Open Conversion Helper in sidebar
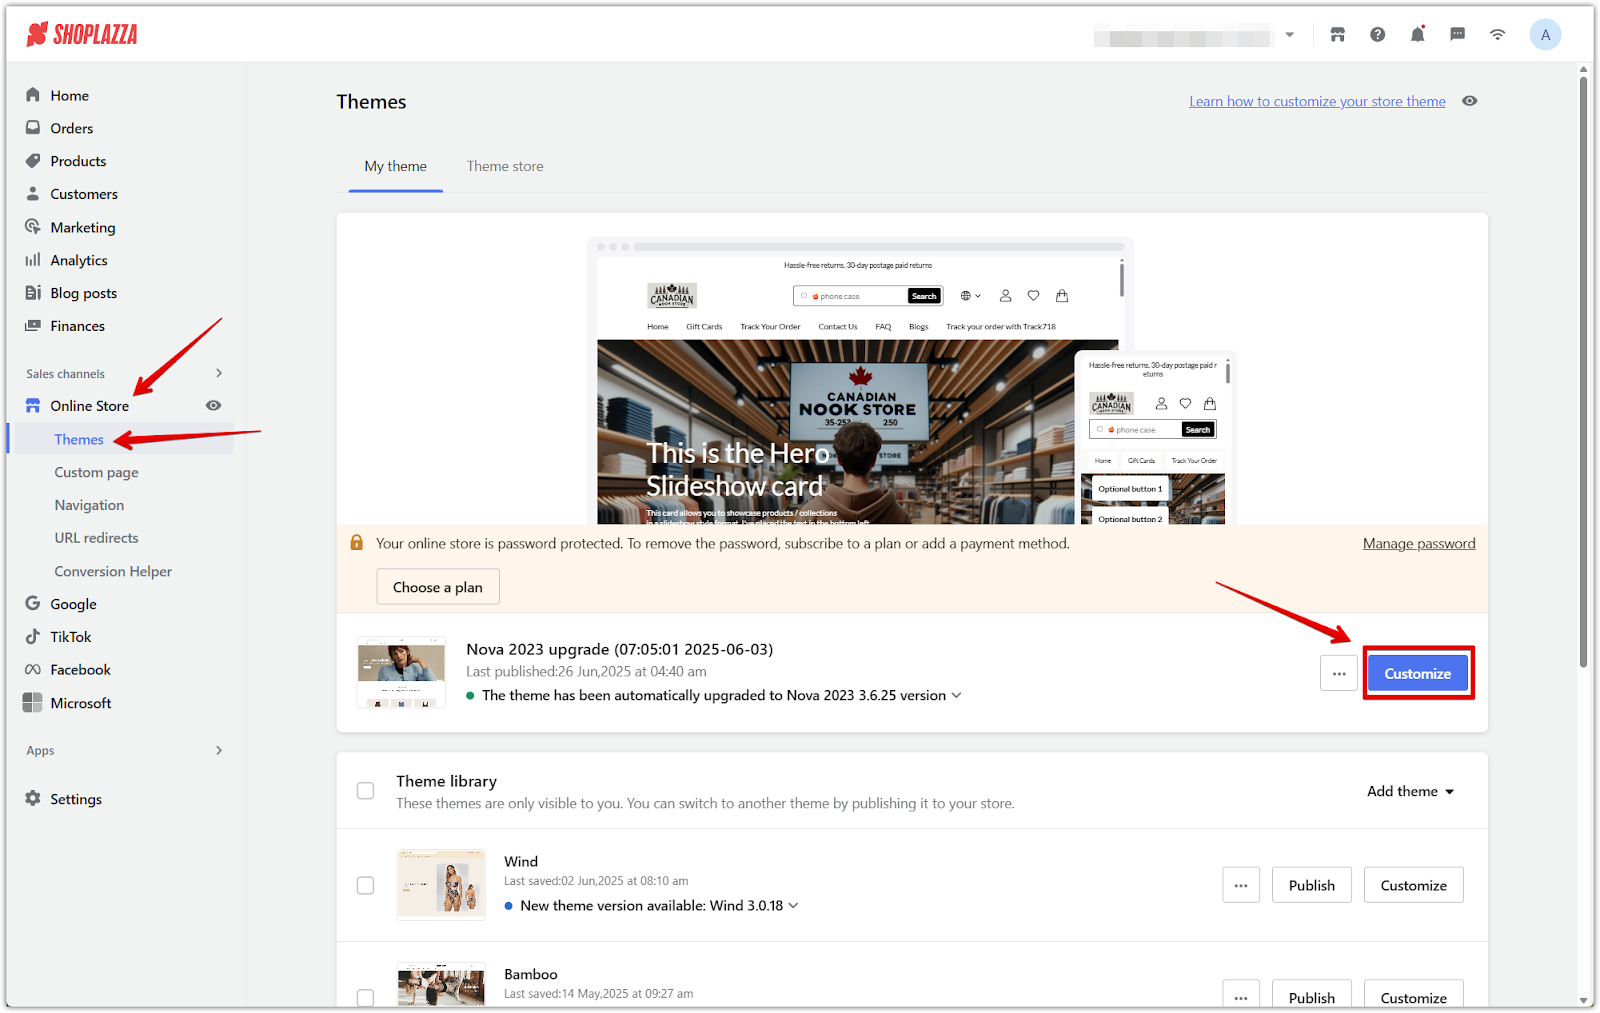 coord(113,571)
